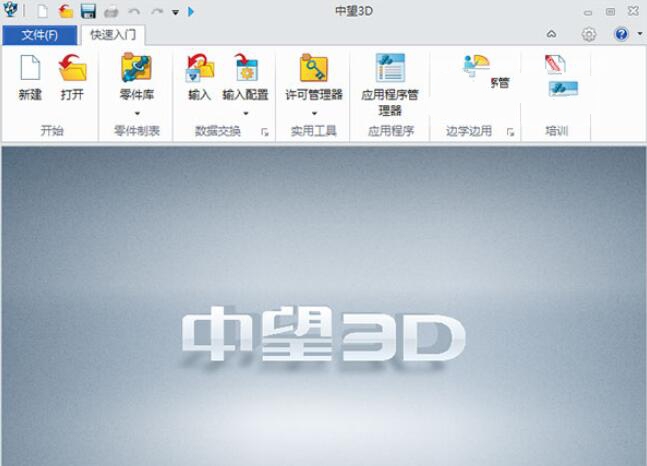Select the 快速入门 tab
The width and height of the screenshot is (647, 466).
[113, 35]
